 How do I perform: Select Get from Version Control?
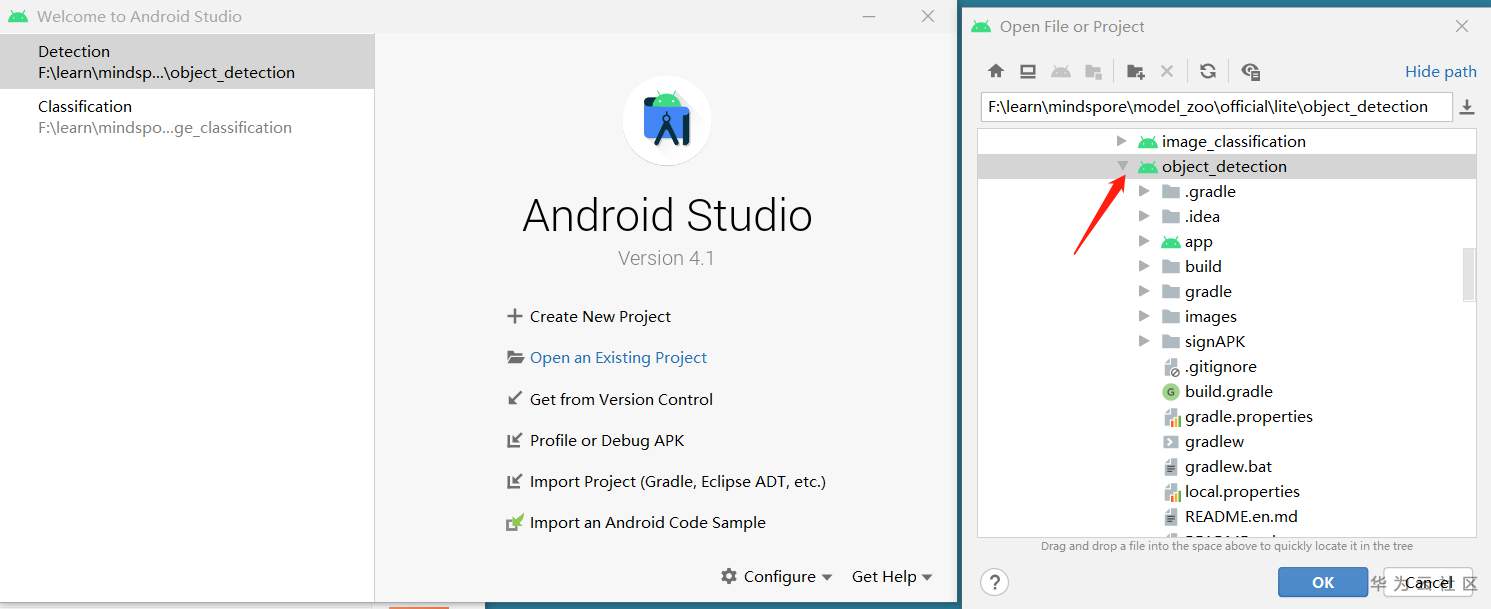609,399
